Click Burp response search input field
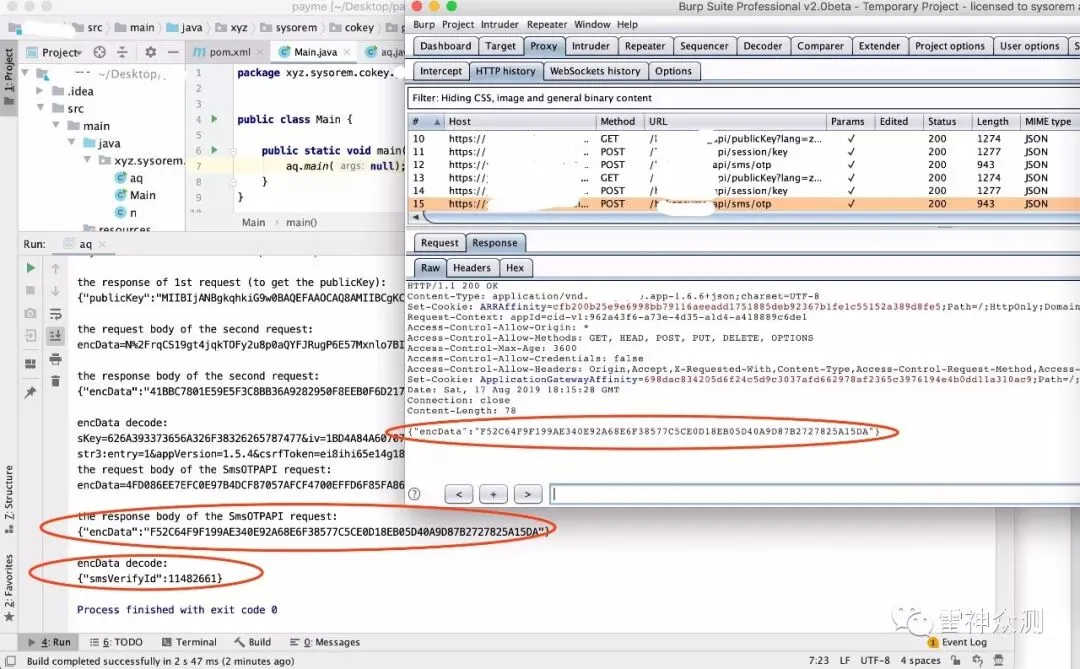 pyautogui.click(x=816, y=494)
